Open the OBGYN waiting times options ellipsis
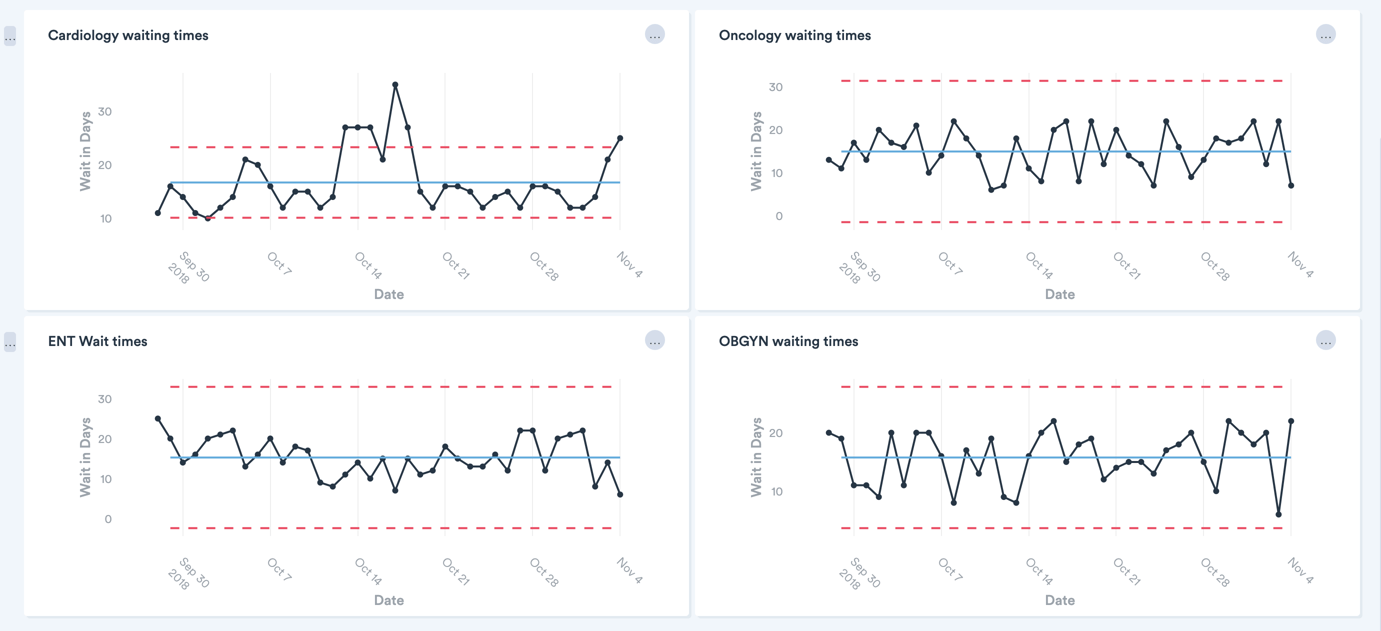The height and width of the screenshot is (631, 1381). [x=1326, y=340]
